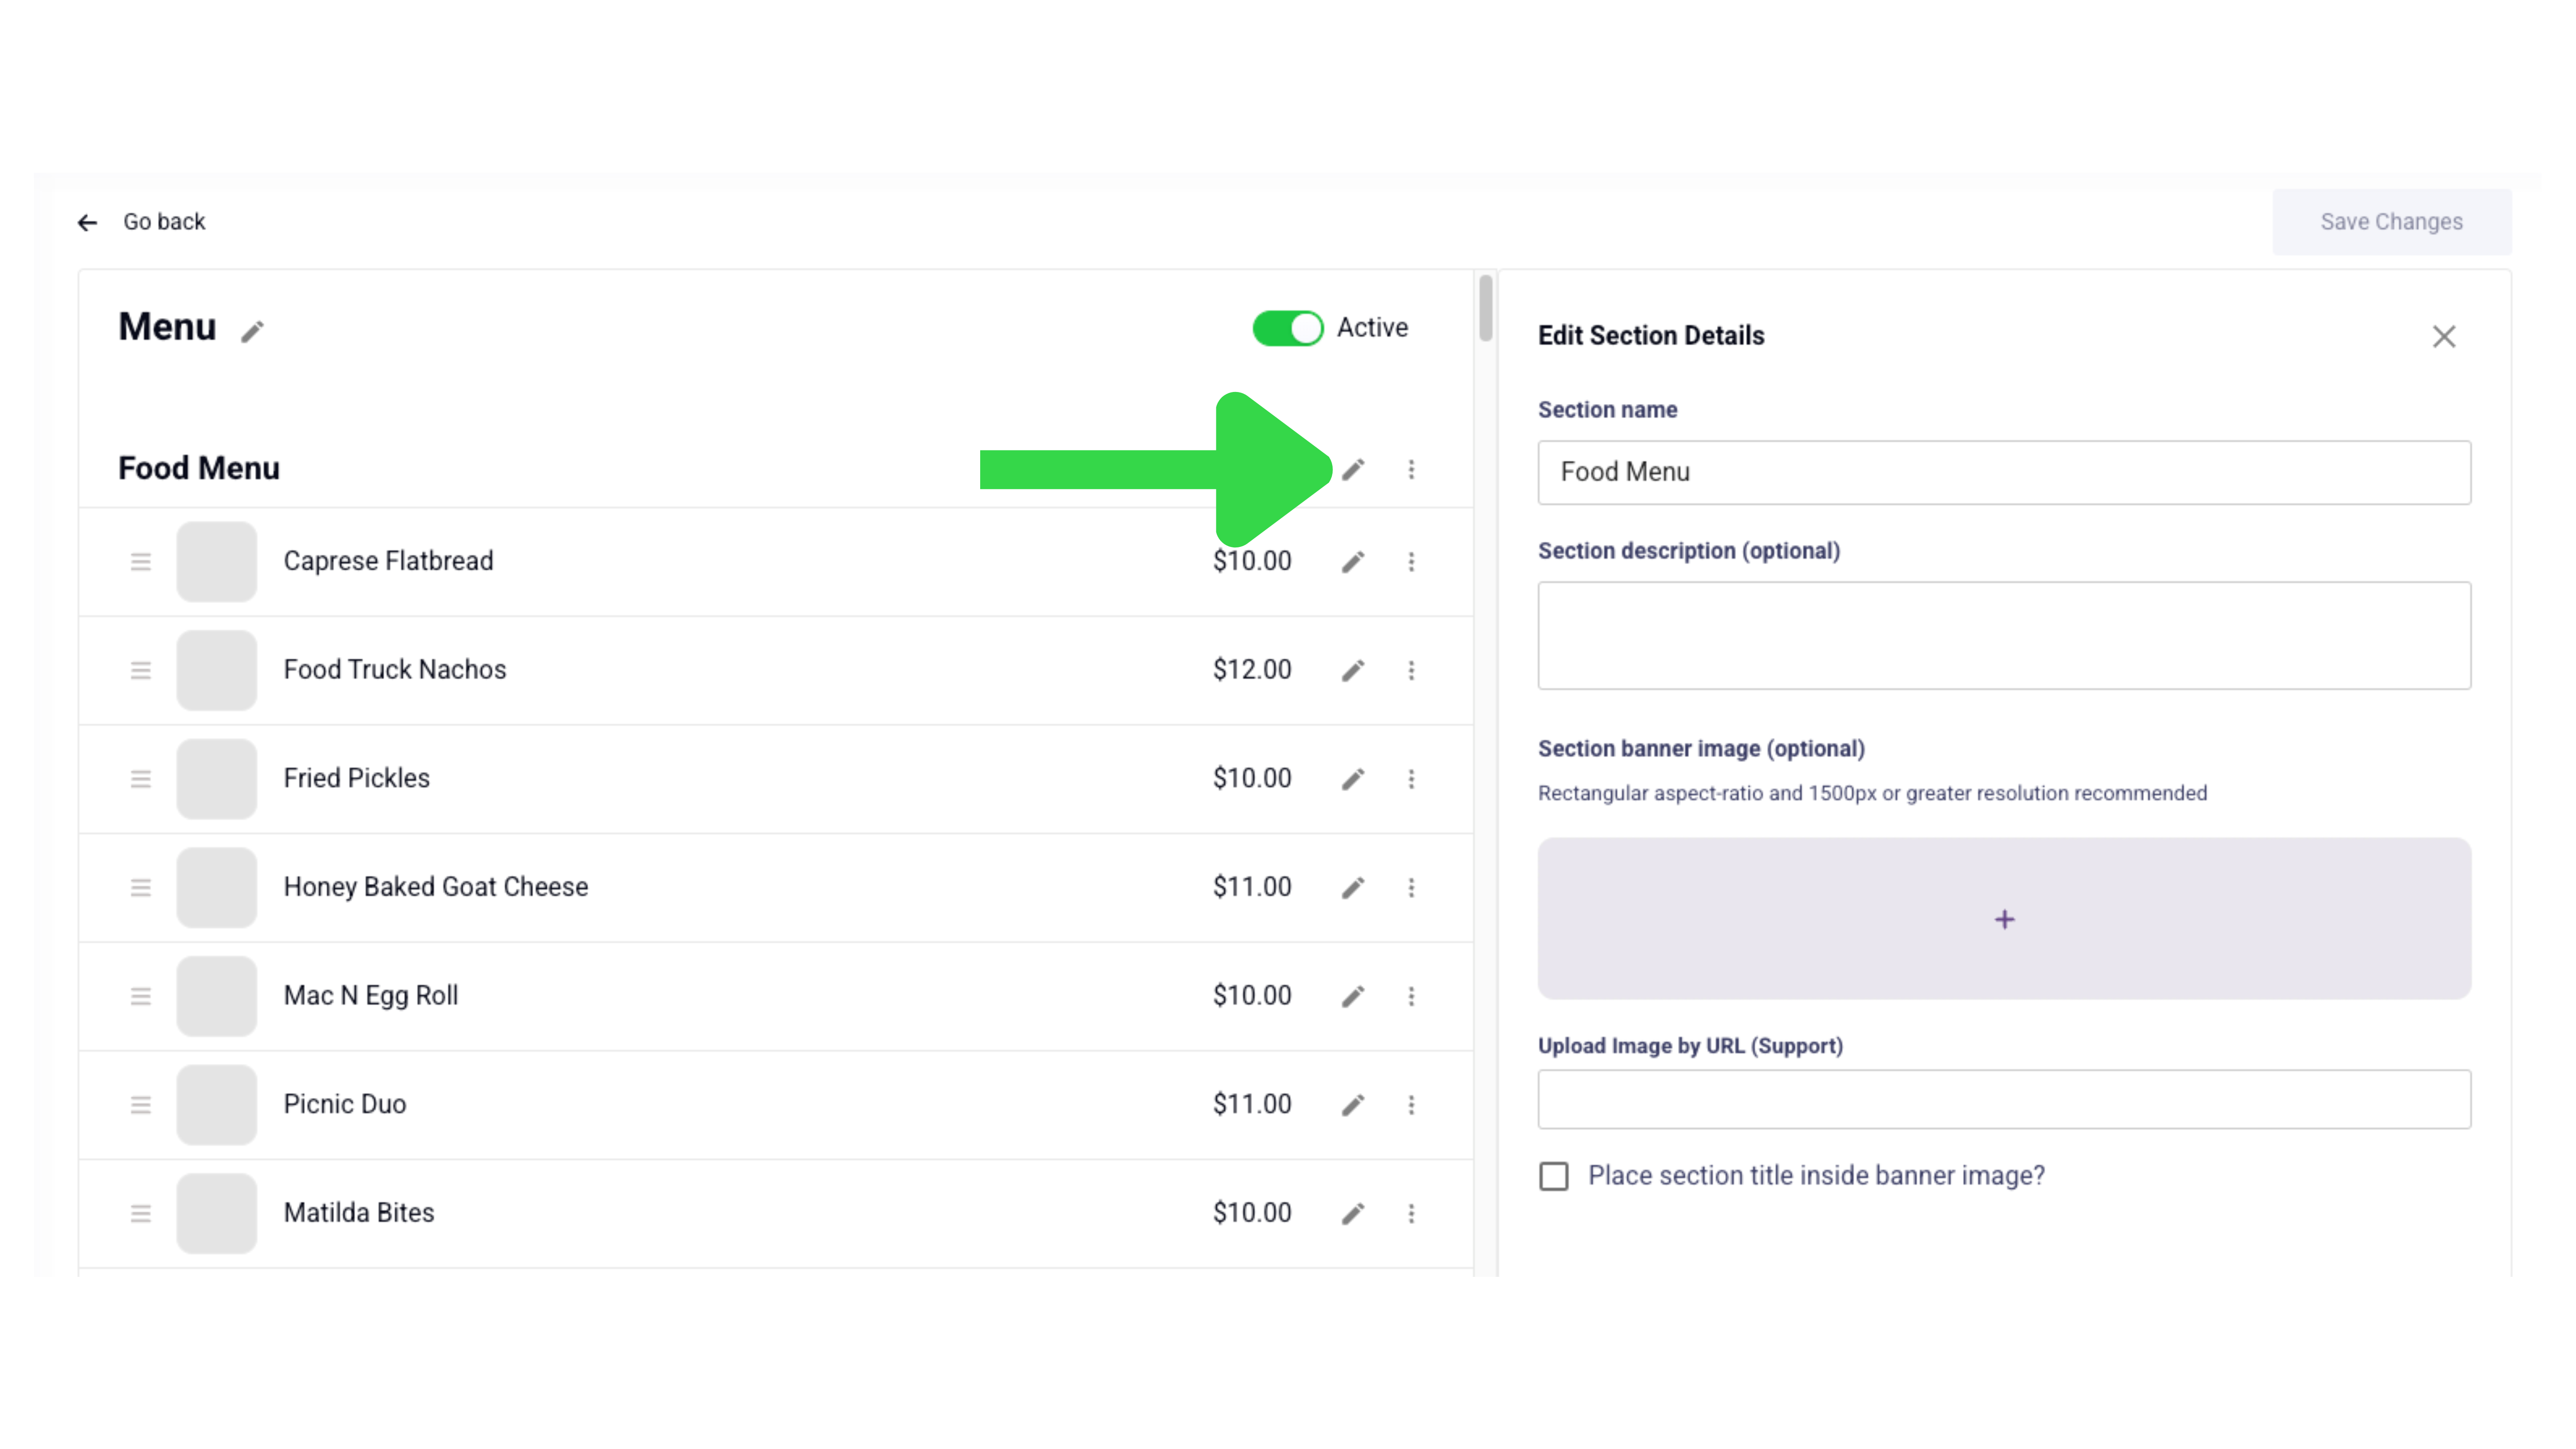The width and height of the screenshot is (2576, 1449).
Task: Click the drag handle beside Caprese Flatbread
Action: [x=141, y=562]
